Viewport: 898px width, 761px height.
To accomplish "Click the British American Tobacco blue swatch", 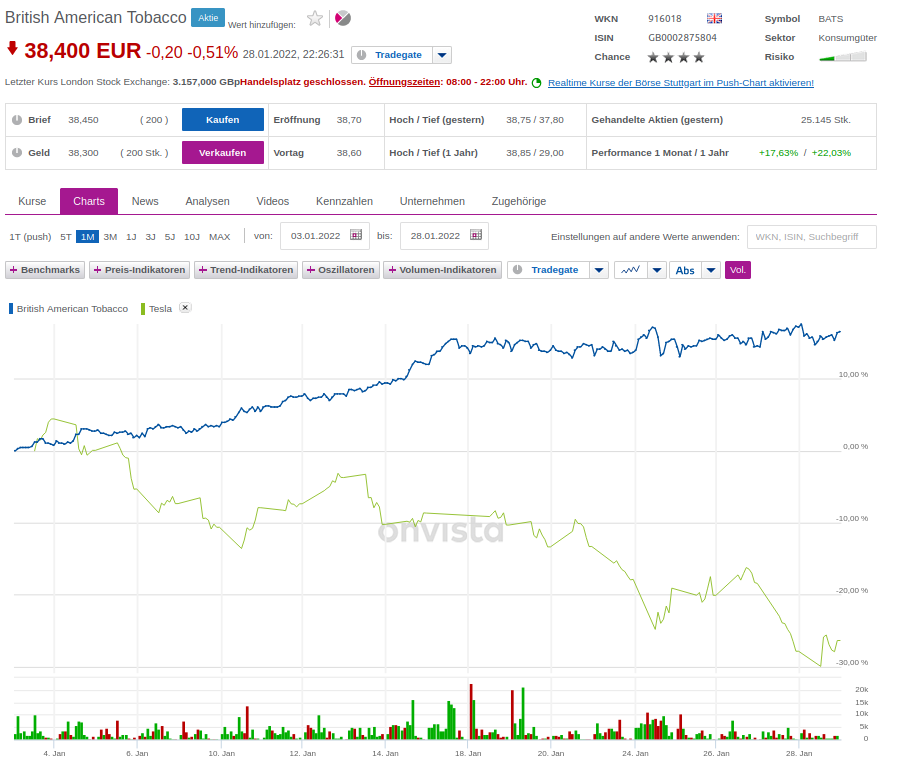I will click(x=11, y=309).
